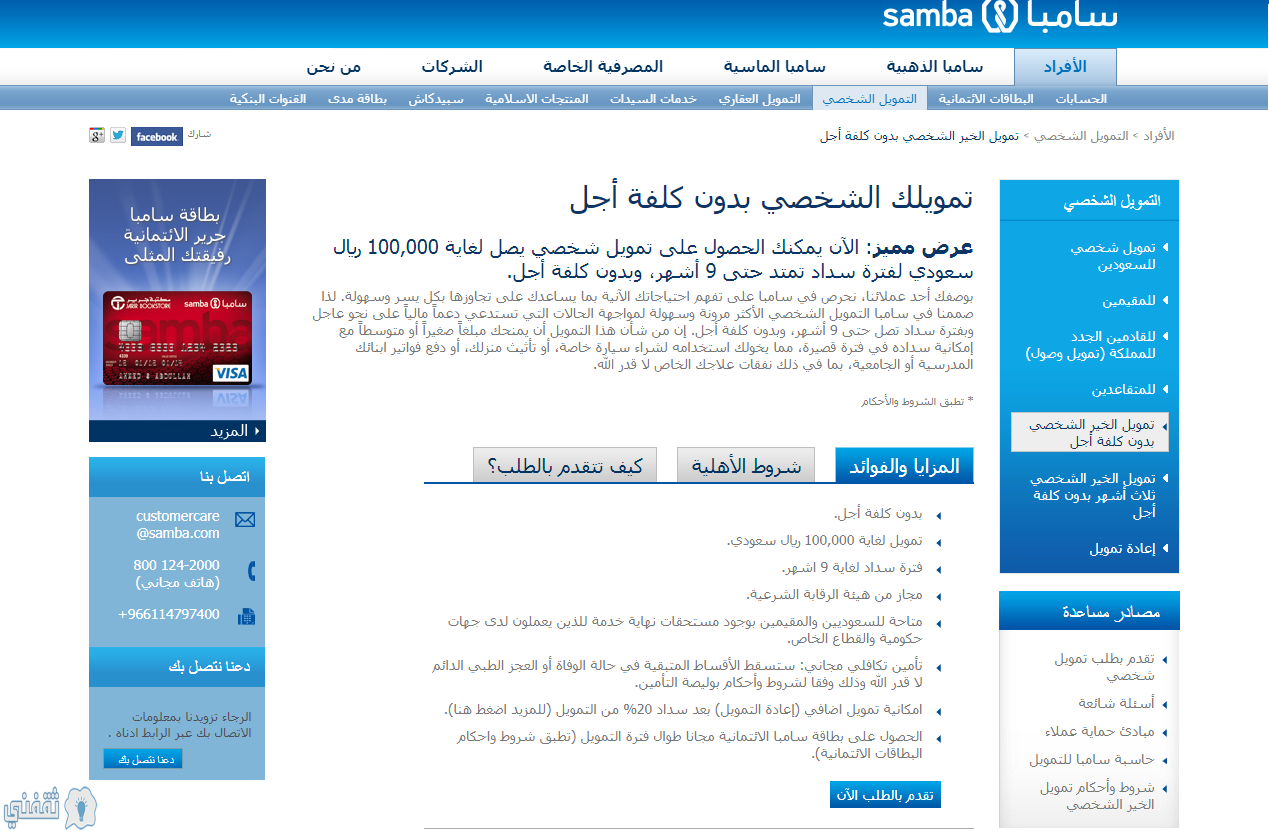This screenshot has width=1269, height=833.
Task: Open للمتقاعدين sidebar item
Action: tap(1123, 389)
